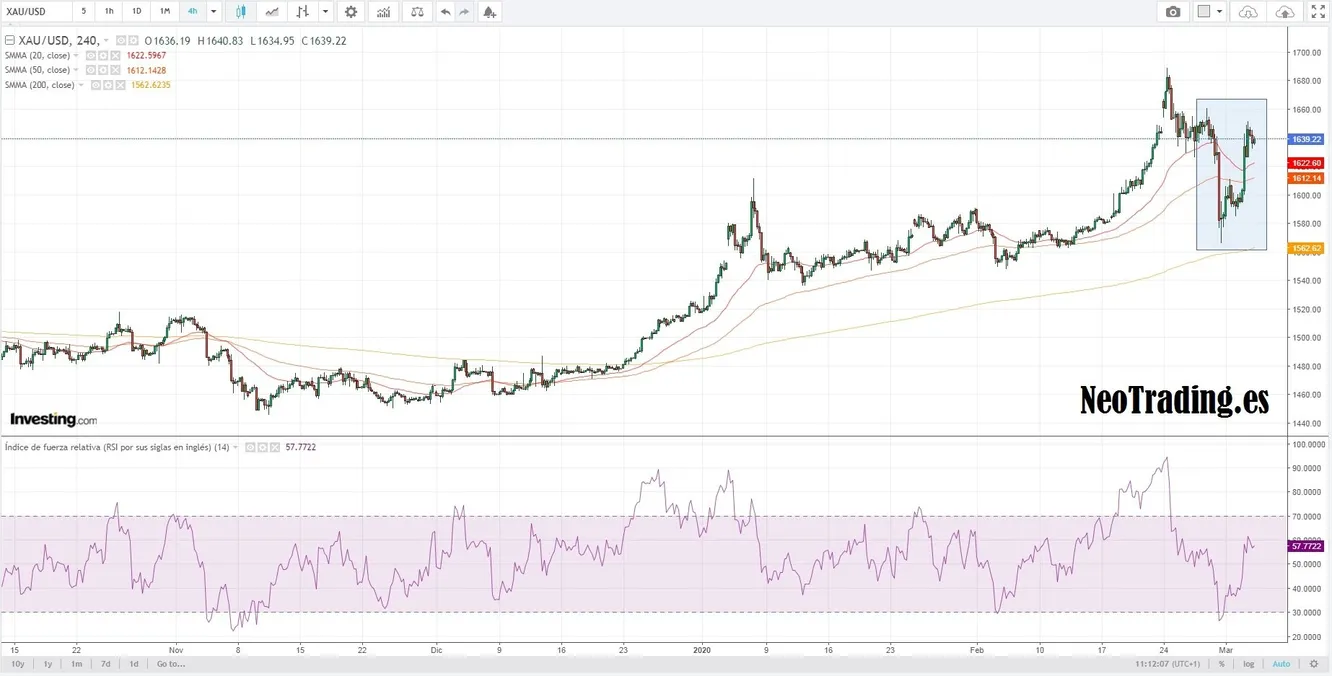This screenshot has width=1332, height=676.
Task: Open the indicators panel
Action: click(x=383, y=12)
